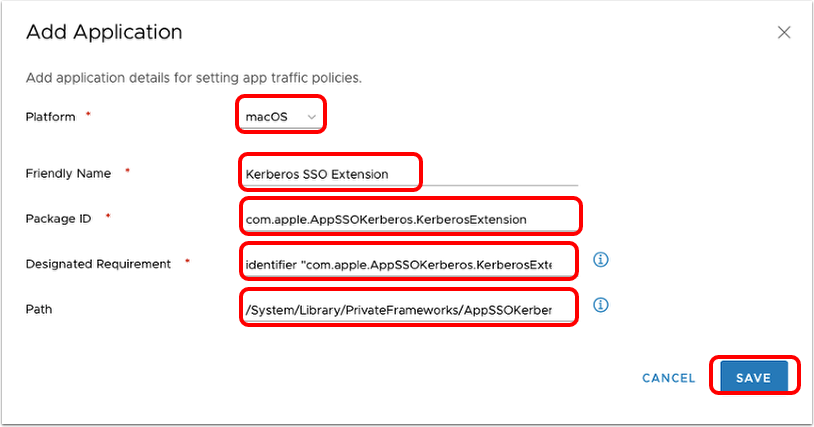Click the CANCEL link

pyautogui.click(x=668, y=378)
